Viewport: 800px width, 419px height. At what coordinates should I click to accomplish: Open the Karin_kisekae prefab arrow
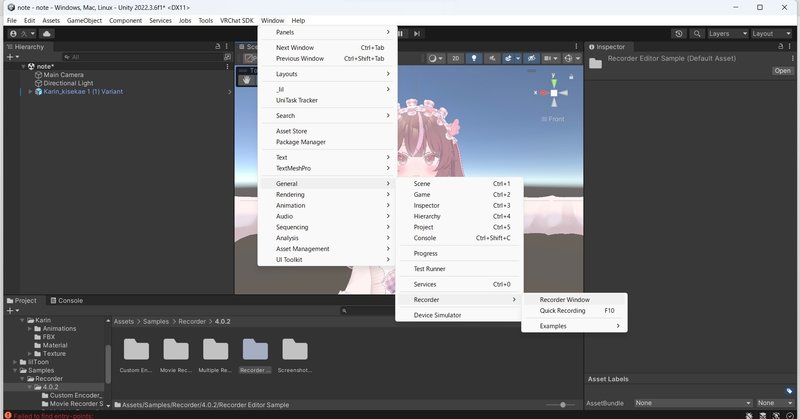[230, 92]
